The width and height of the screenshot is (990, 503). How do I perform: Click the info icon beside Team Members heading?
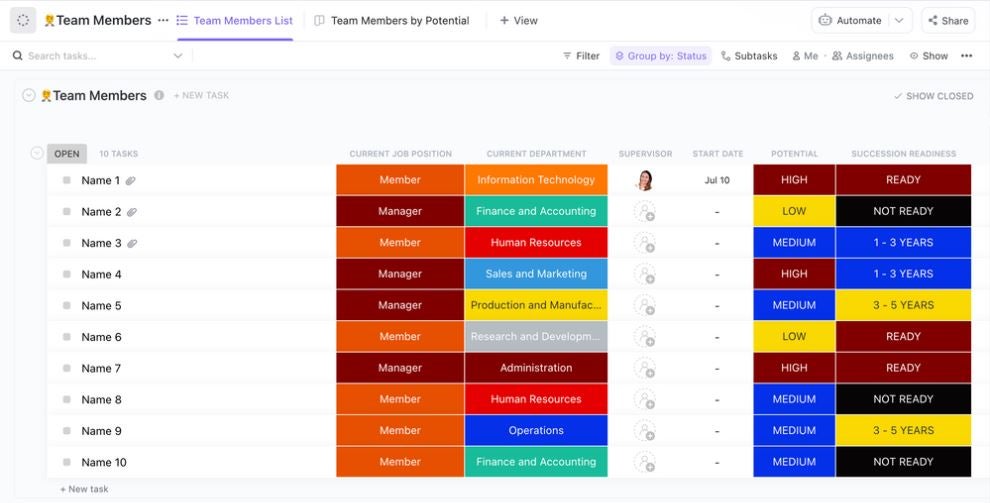(160, 96)
